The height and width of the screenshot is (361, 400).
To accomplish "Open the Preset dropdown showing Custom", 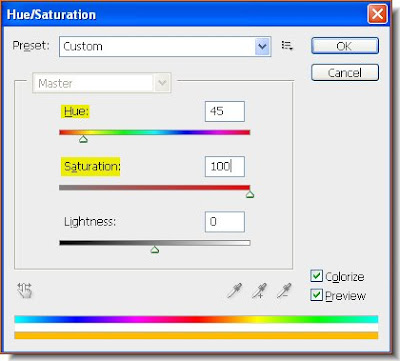I will point(165,46).
